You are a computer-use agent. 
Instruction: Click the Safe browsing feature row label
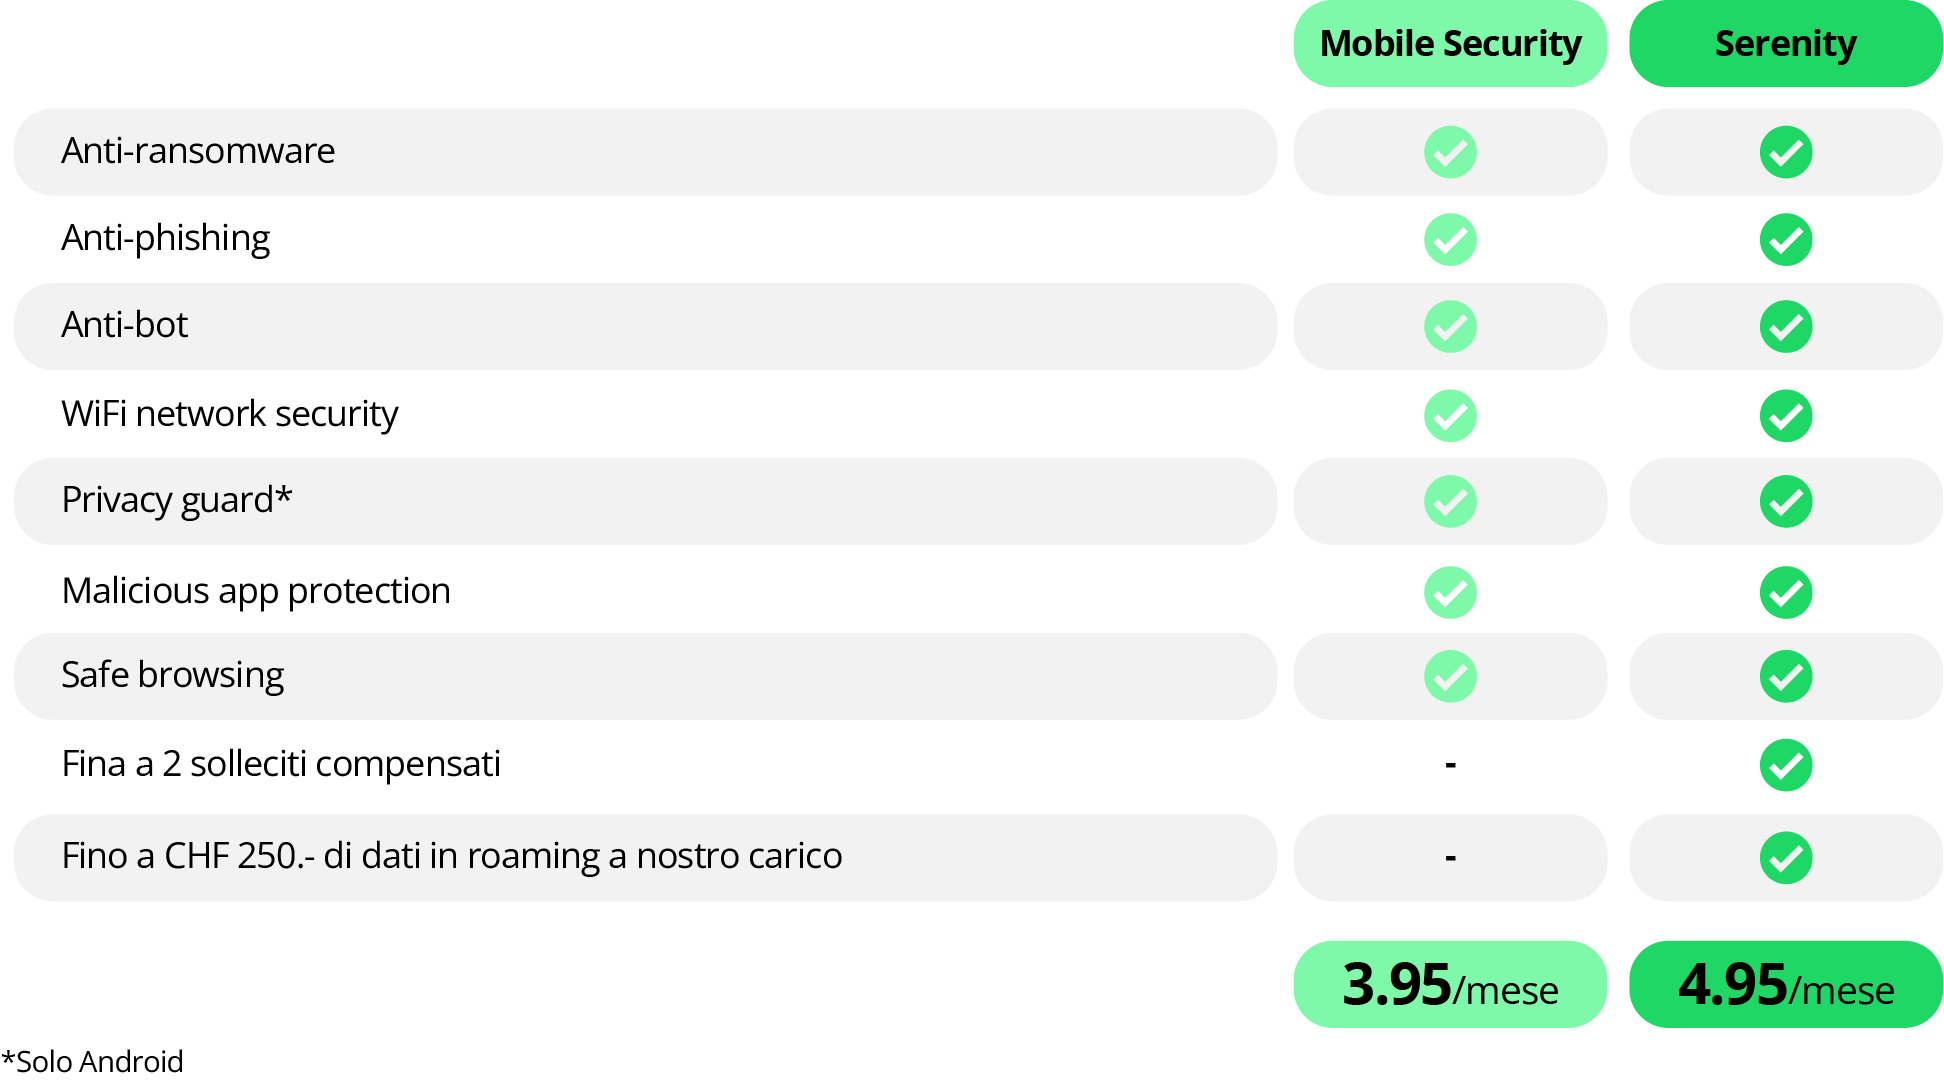pyautogui.click(x=172, y=675)
